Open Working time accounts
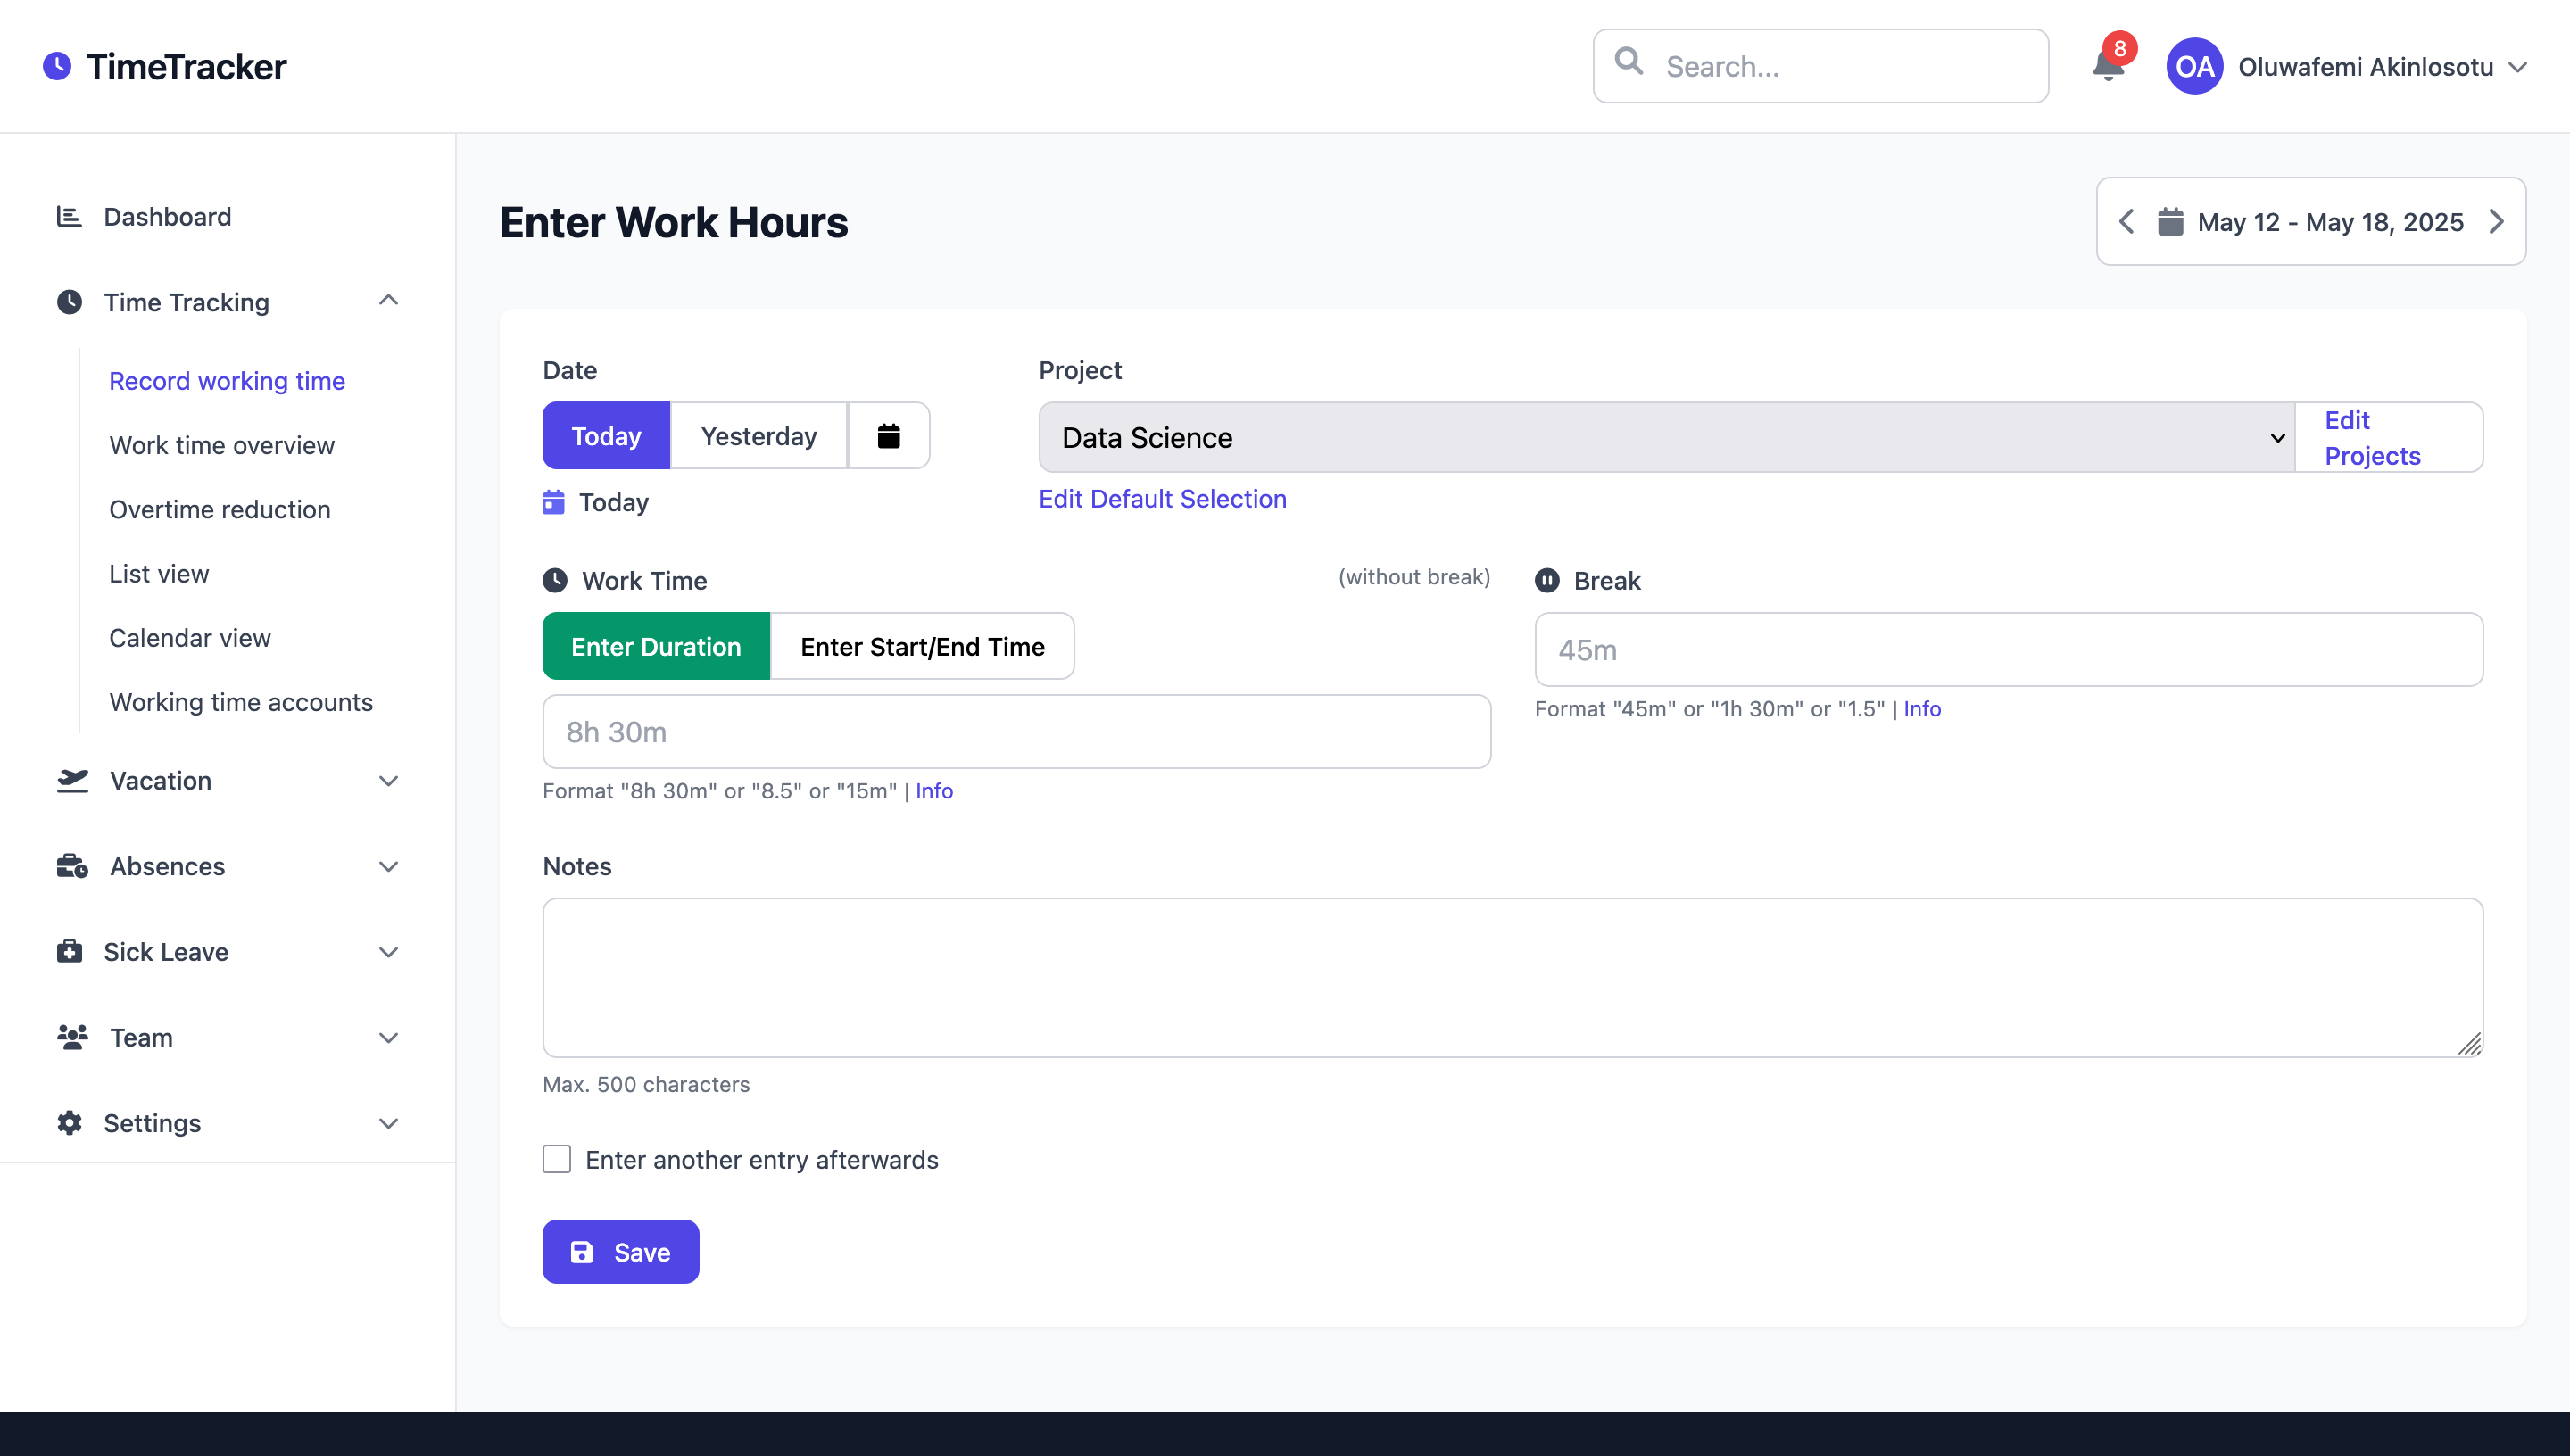 (x=241, y=702)
